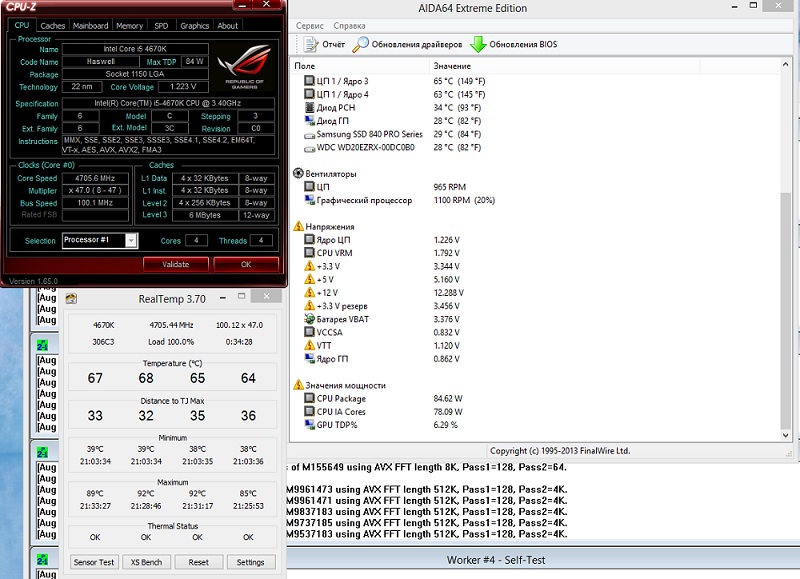Click the +5 V warning icon
The height and width of the screenshot is (579, 800).
[309, 279]
